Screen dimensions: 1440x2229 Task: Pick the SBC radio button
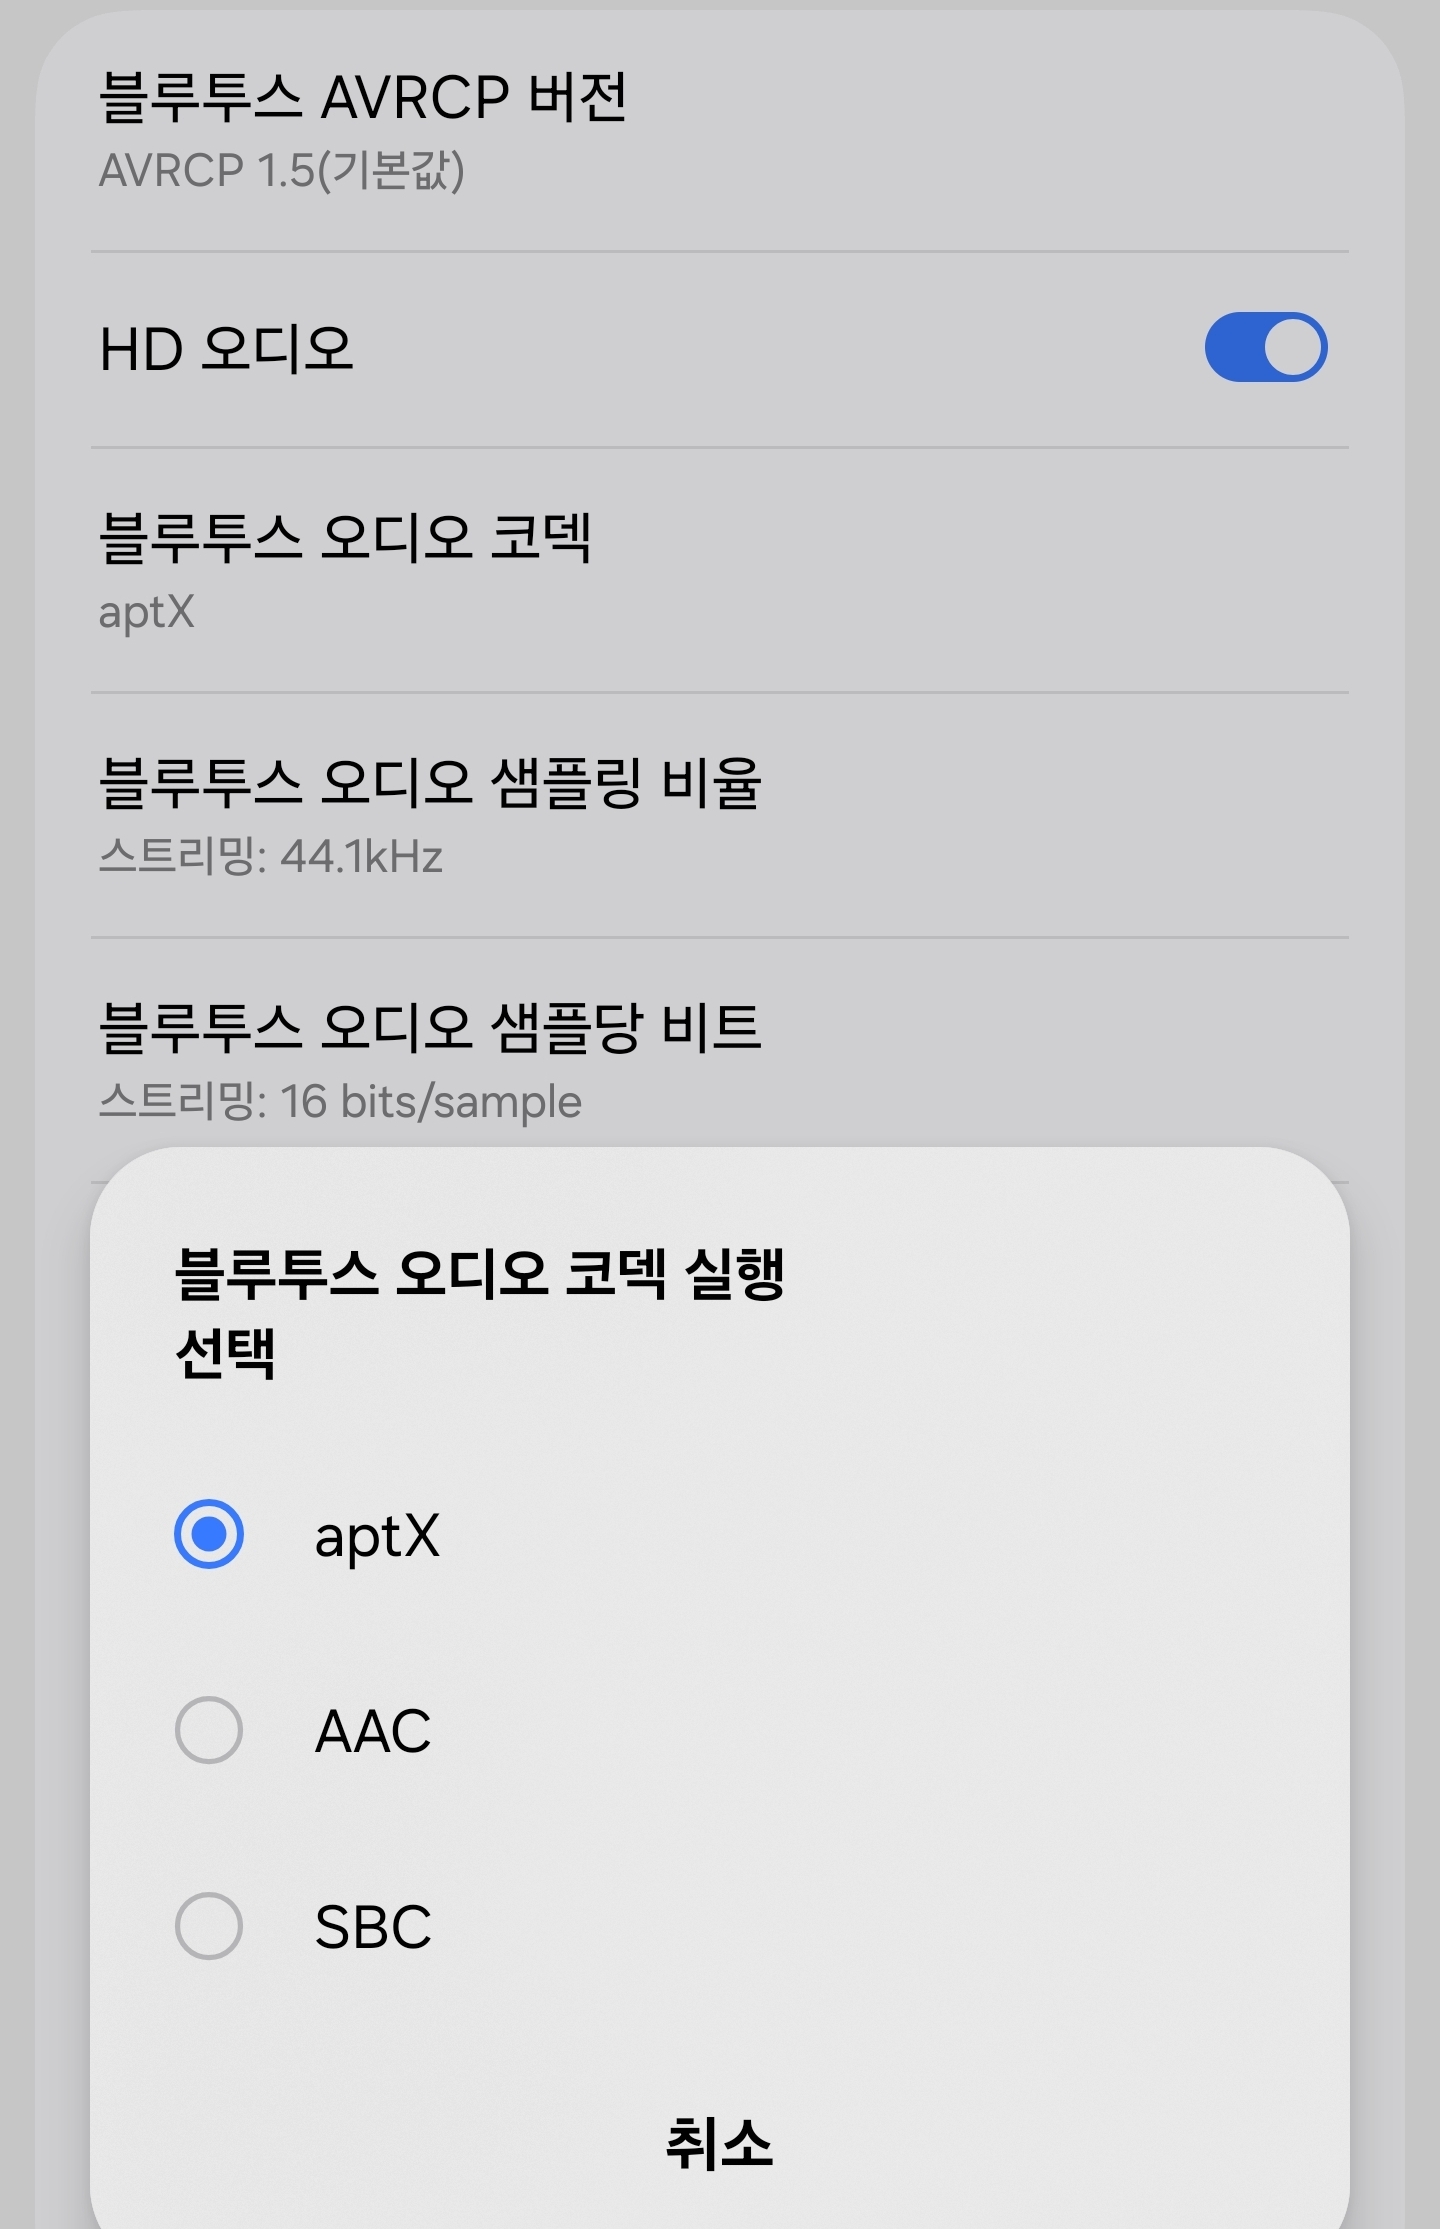click(209, 1926)
